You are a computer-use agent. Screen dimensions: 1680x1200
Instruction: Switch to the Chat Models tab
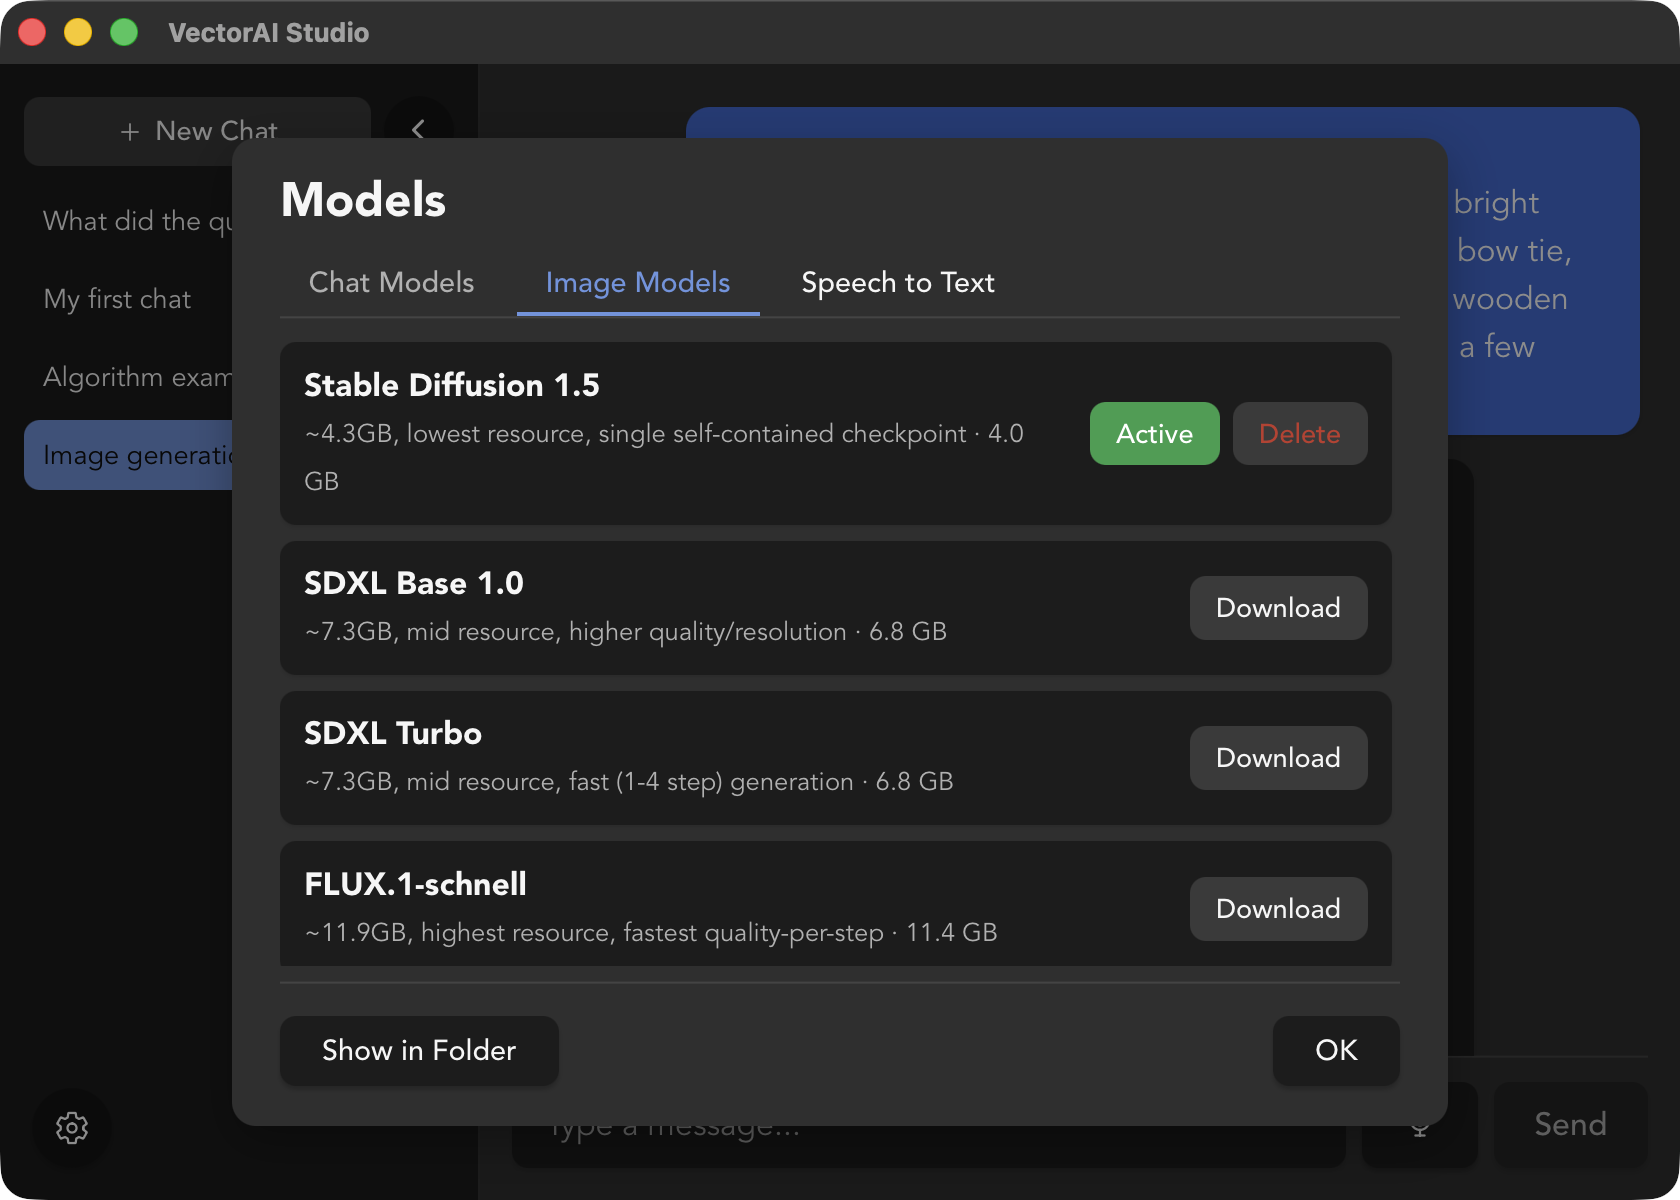point(391,283)
